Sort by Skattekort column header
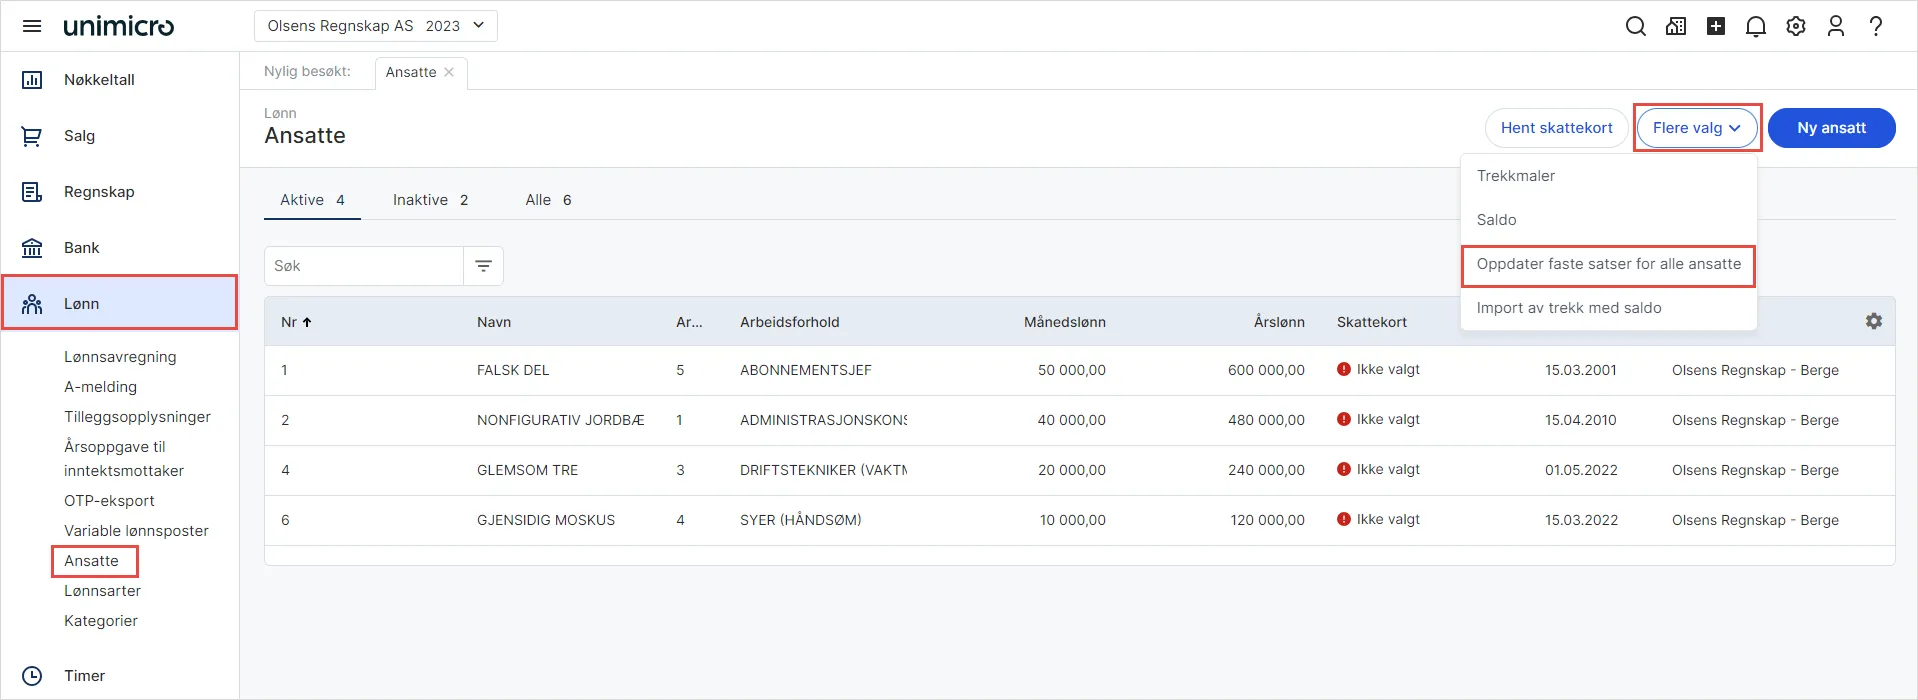This screenshot has width=1918, height=700. pos(1371,322)
